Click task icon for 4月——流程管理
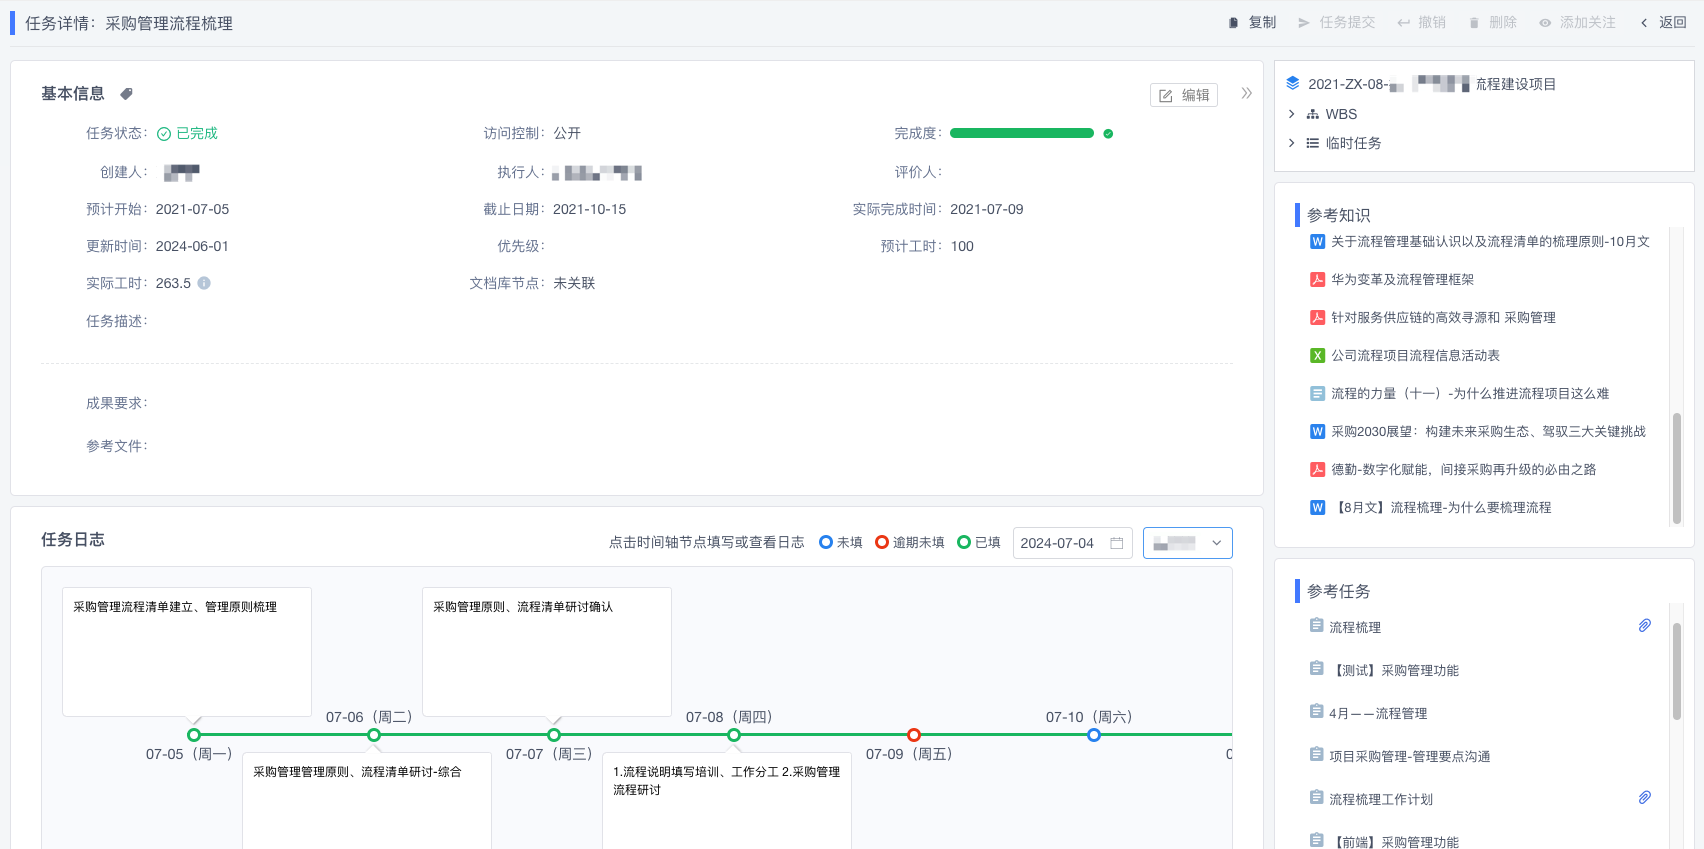 click(x=1317, y=711)
